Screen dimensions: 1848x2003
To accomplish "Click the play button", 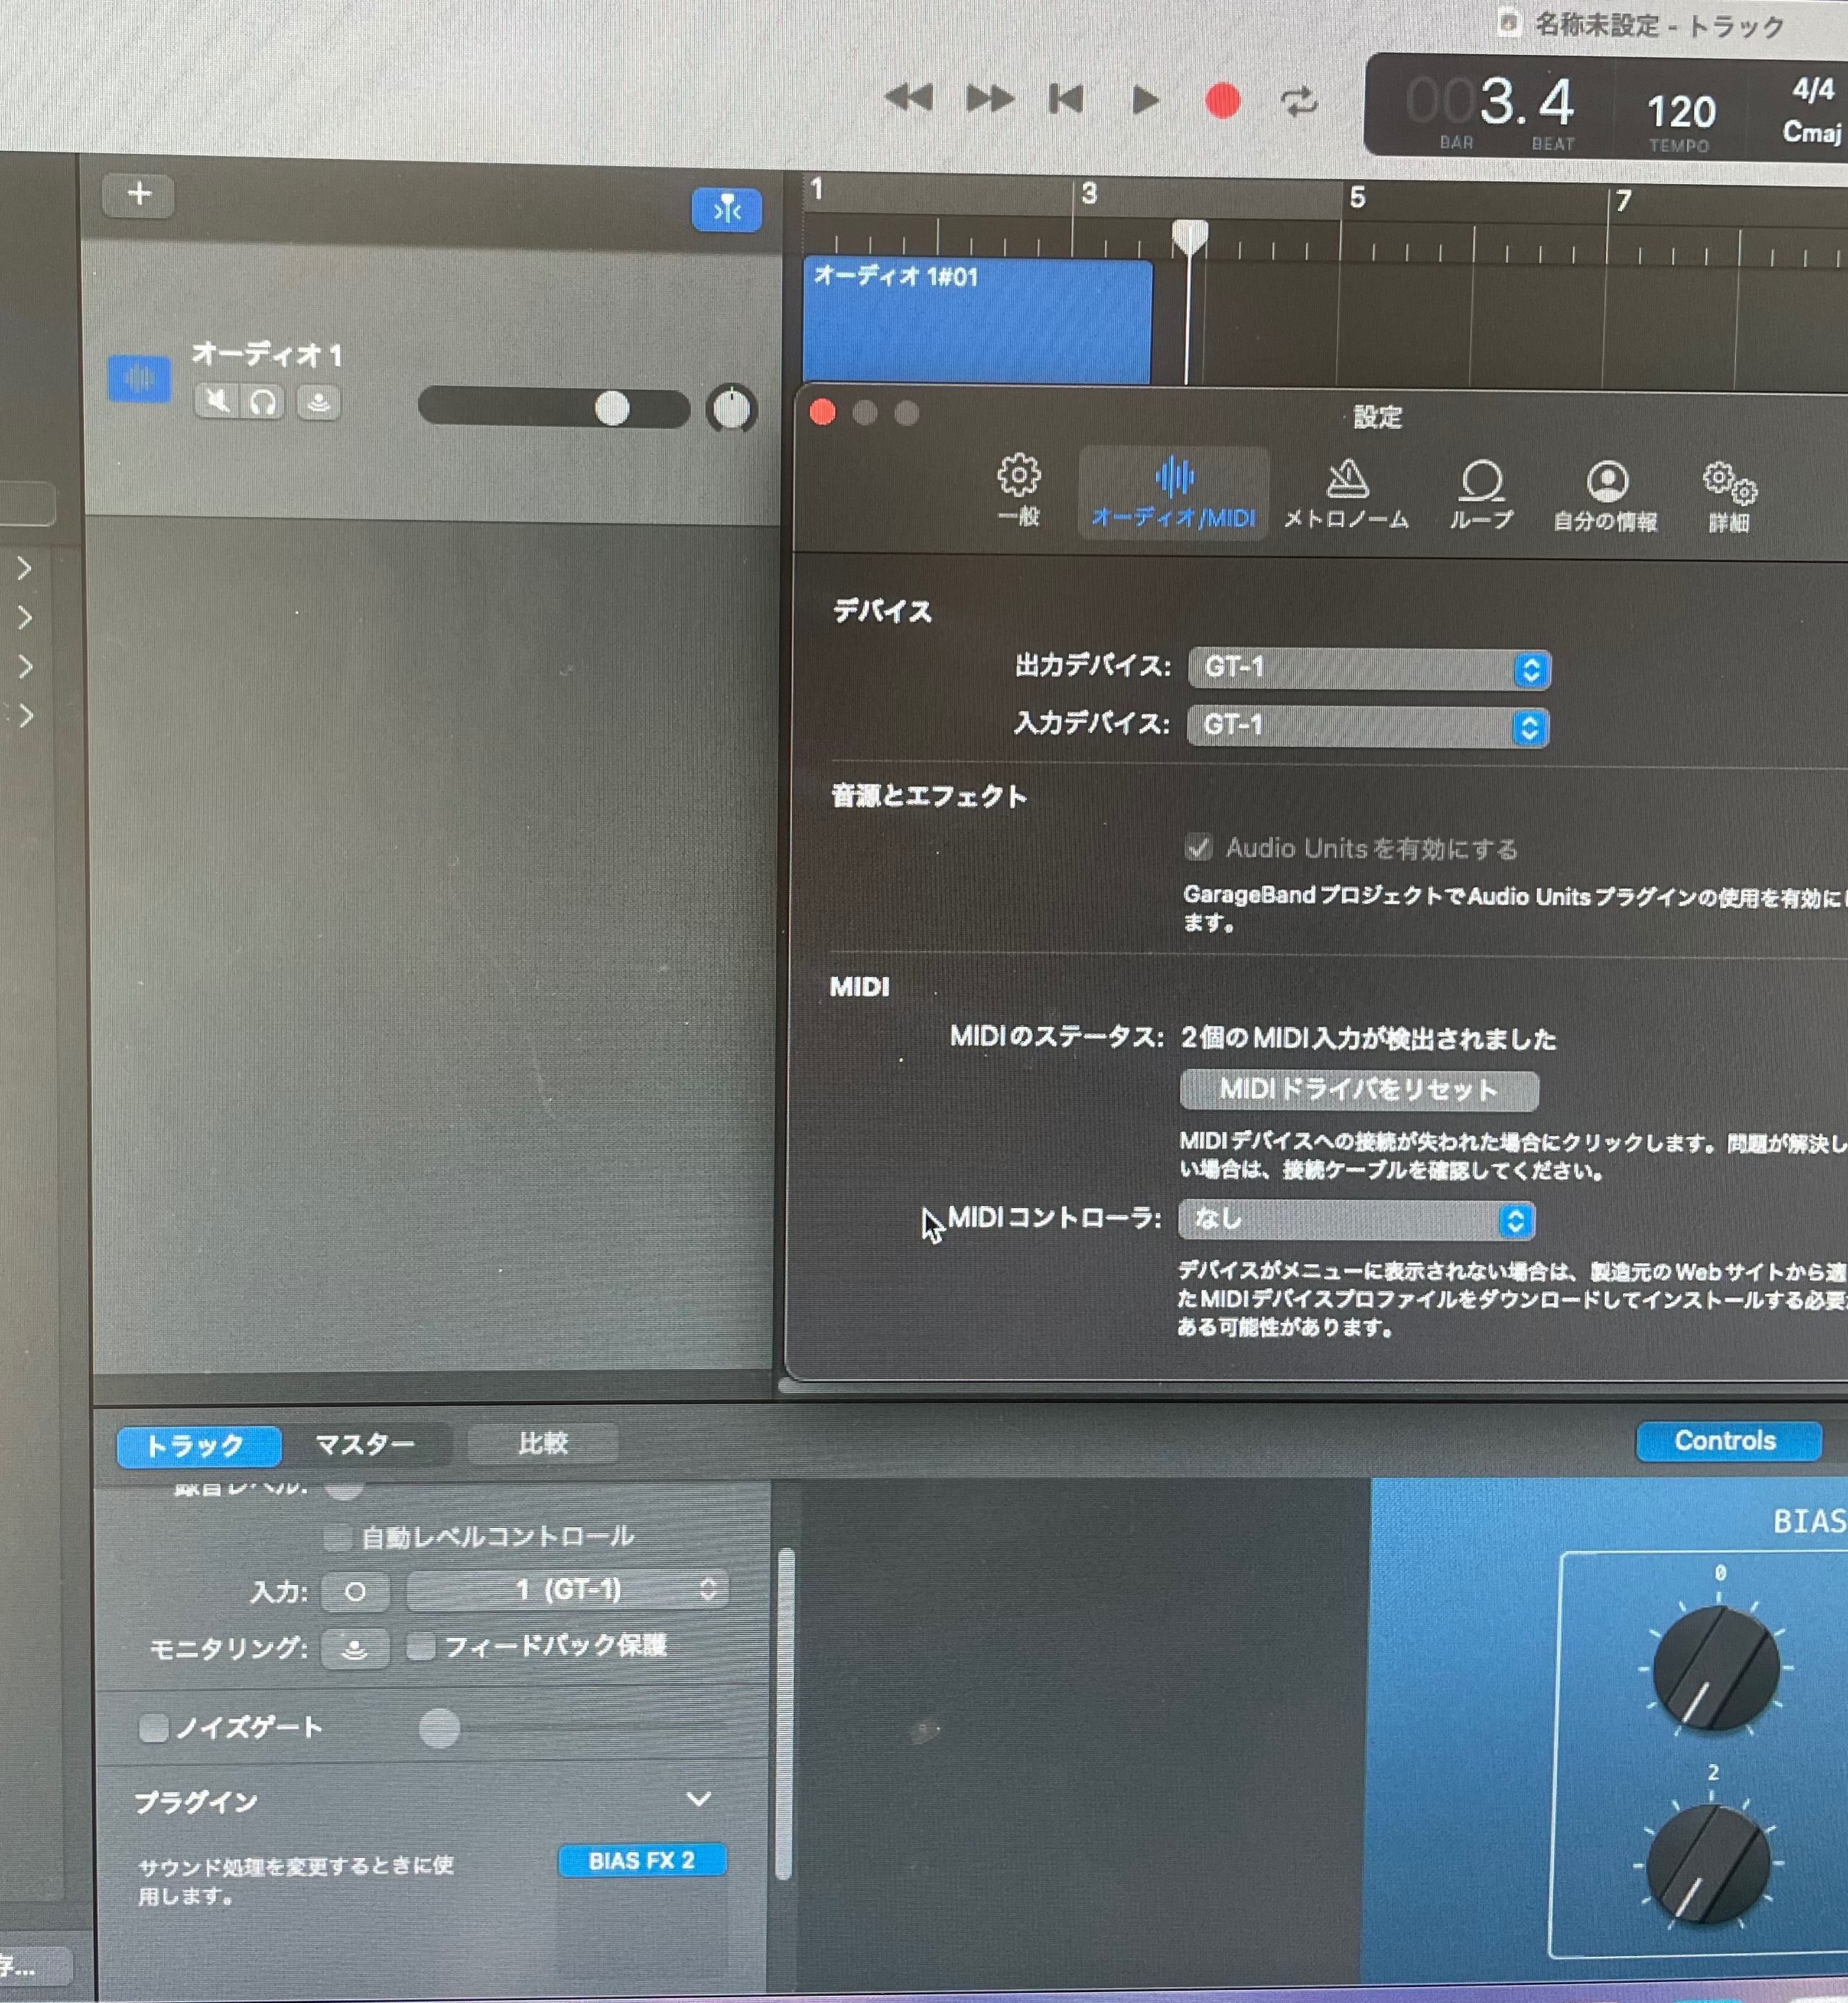I will tap(1144, 100).
